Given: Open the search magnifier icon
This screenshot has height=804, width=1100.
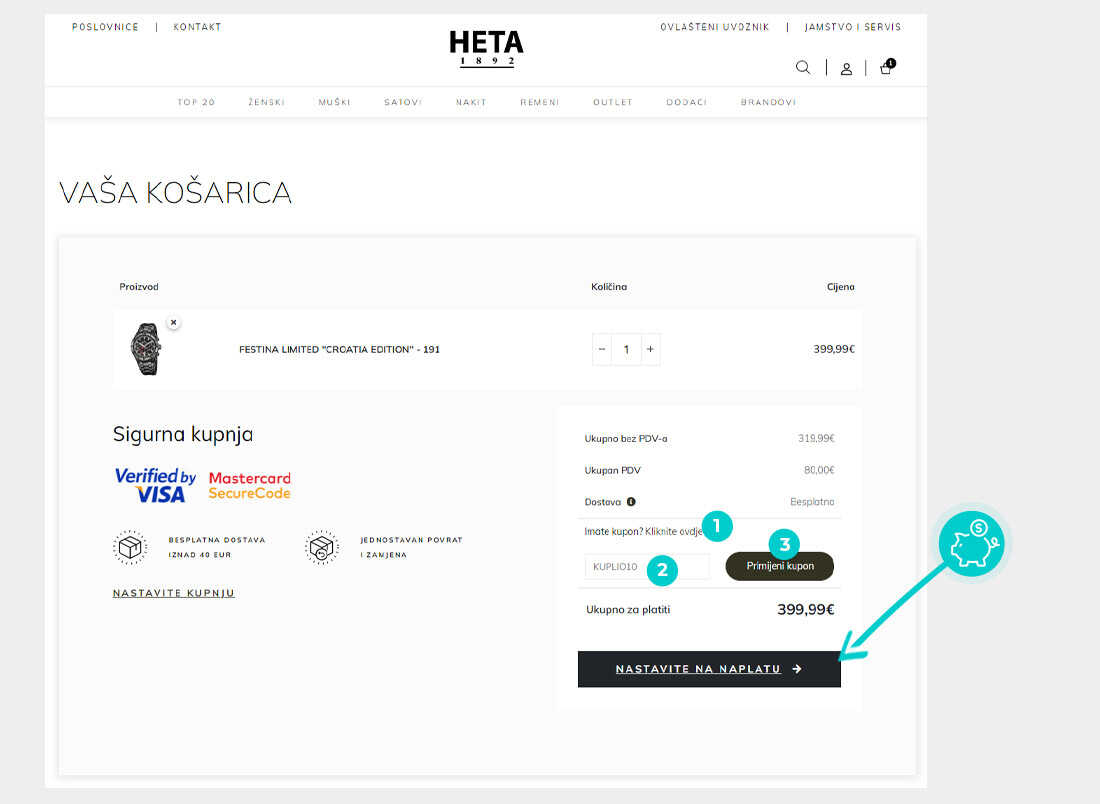Looking at the screenshot, I should click(x=803, y=67).
